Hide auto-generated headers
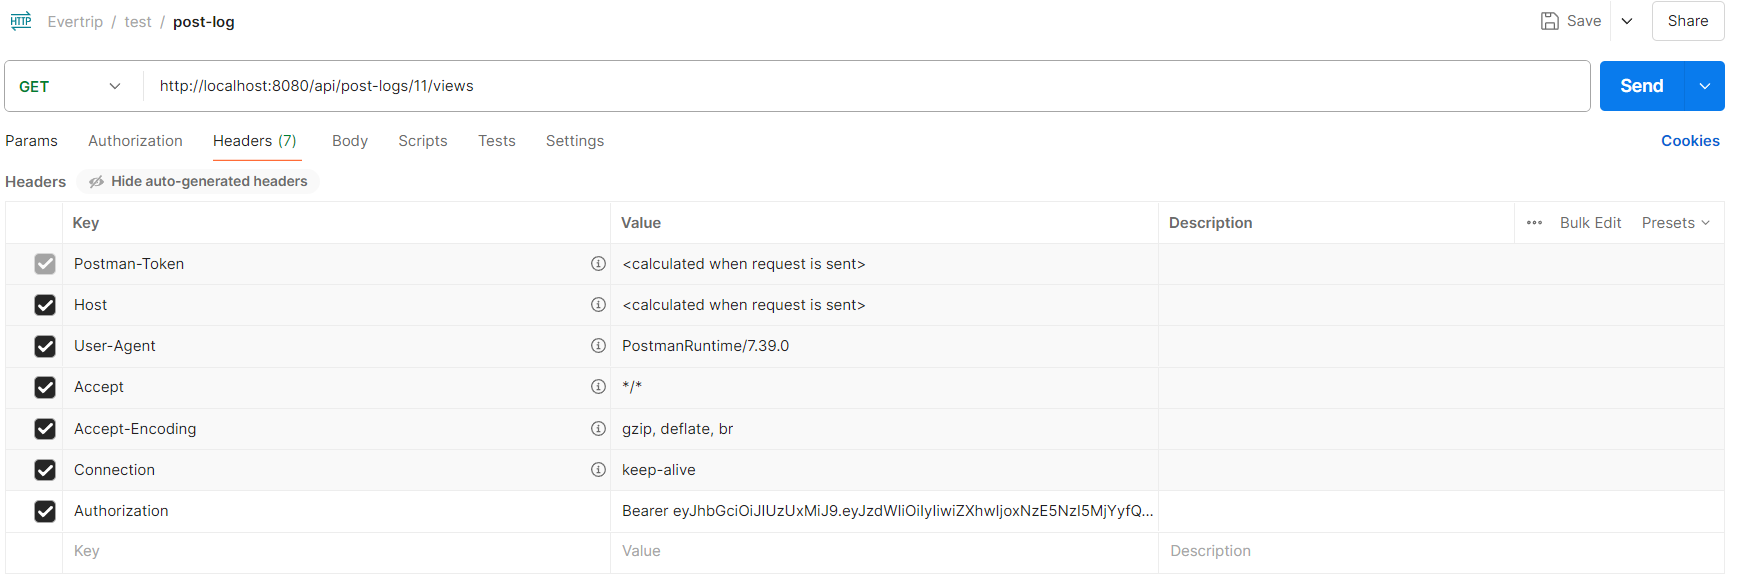The height and width of the screenshot is (583, 1740). (198, 181)
